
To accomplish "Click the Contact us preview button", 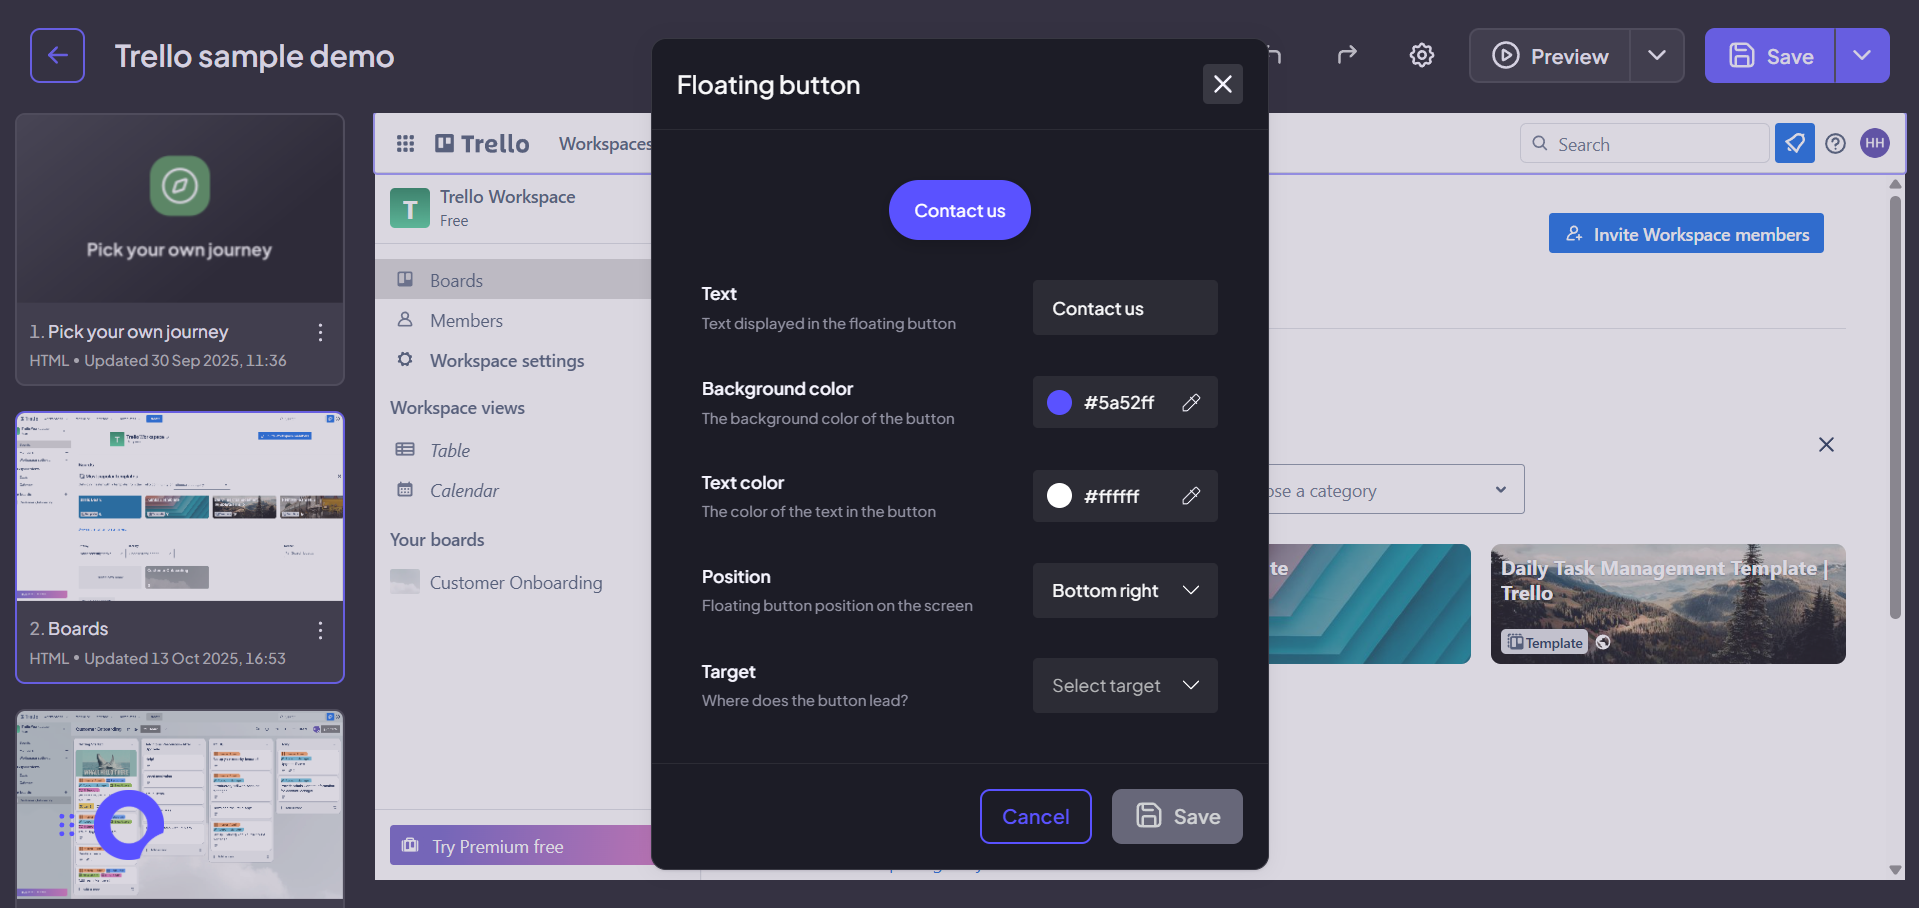I will [959, 210].
